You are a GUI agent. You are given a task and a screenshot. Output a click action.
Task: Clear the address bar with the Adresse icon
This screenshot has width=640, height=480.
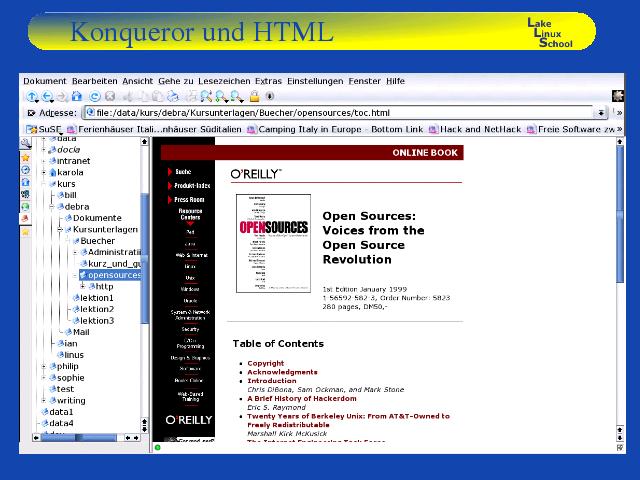pos(31,113)
